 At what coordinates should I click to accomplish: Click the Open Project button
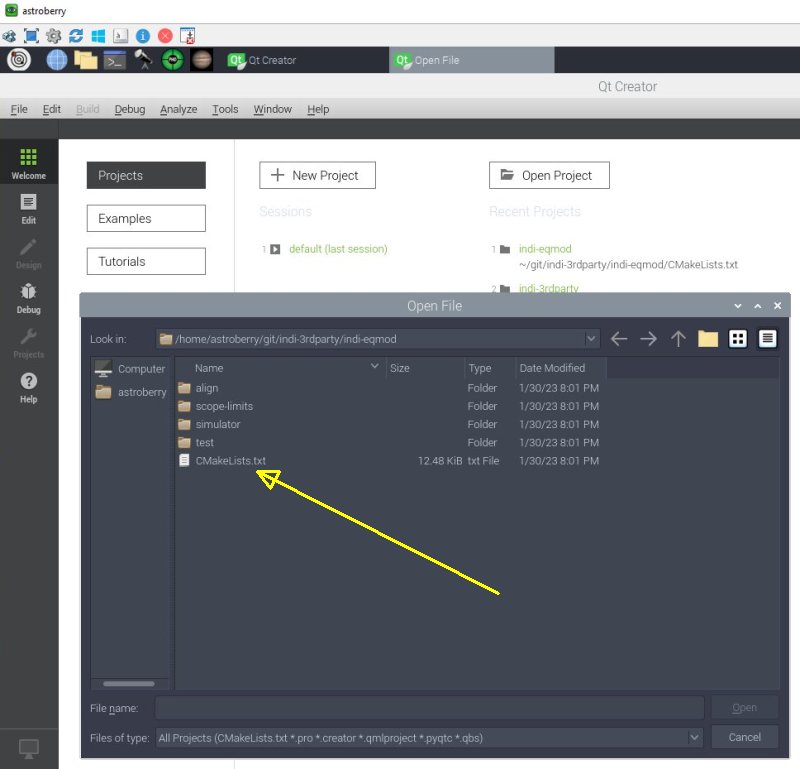pyautogui.click(x=549, y=176)
